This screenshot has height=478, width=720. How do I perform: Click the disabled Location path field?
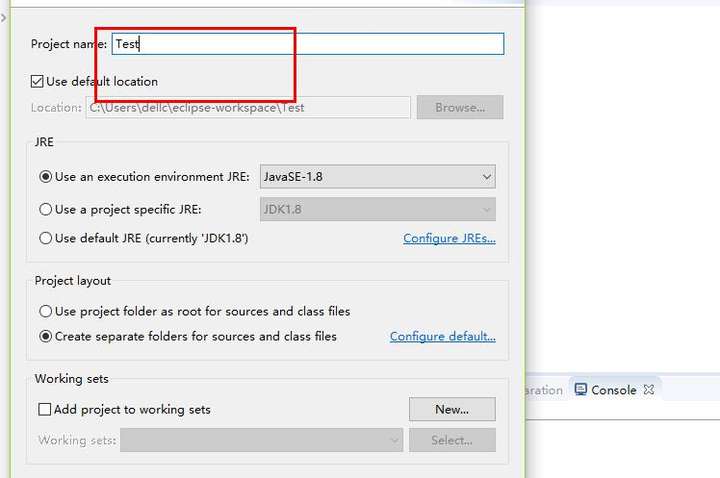pos(248,107)
